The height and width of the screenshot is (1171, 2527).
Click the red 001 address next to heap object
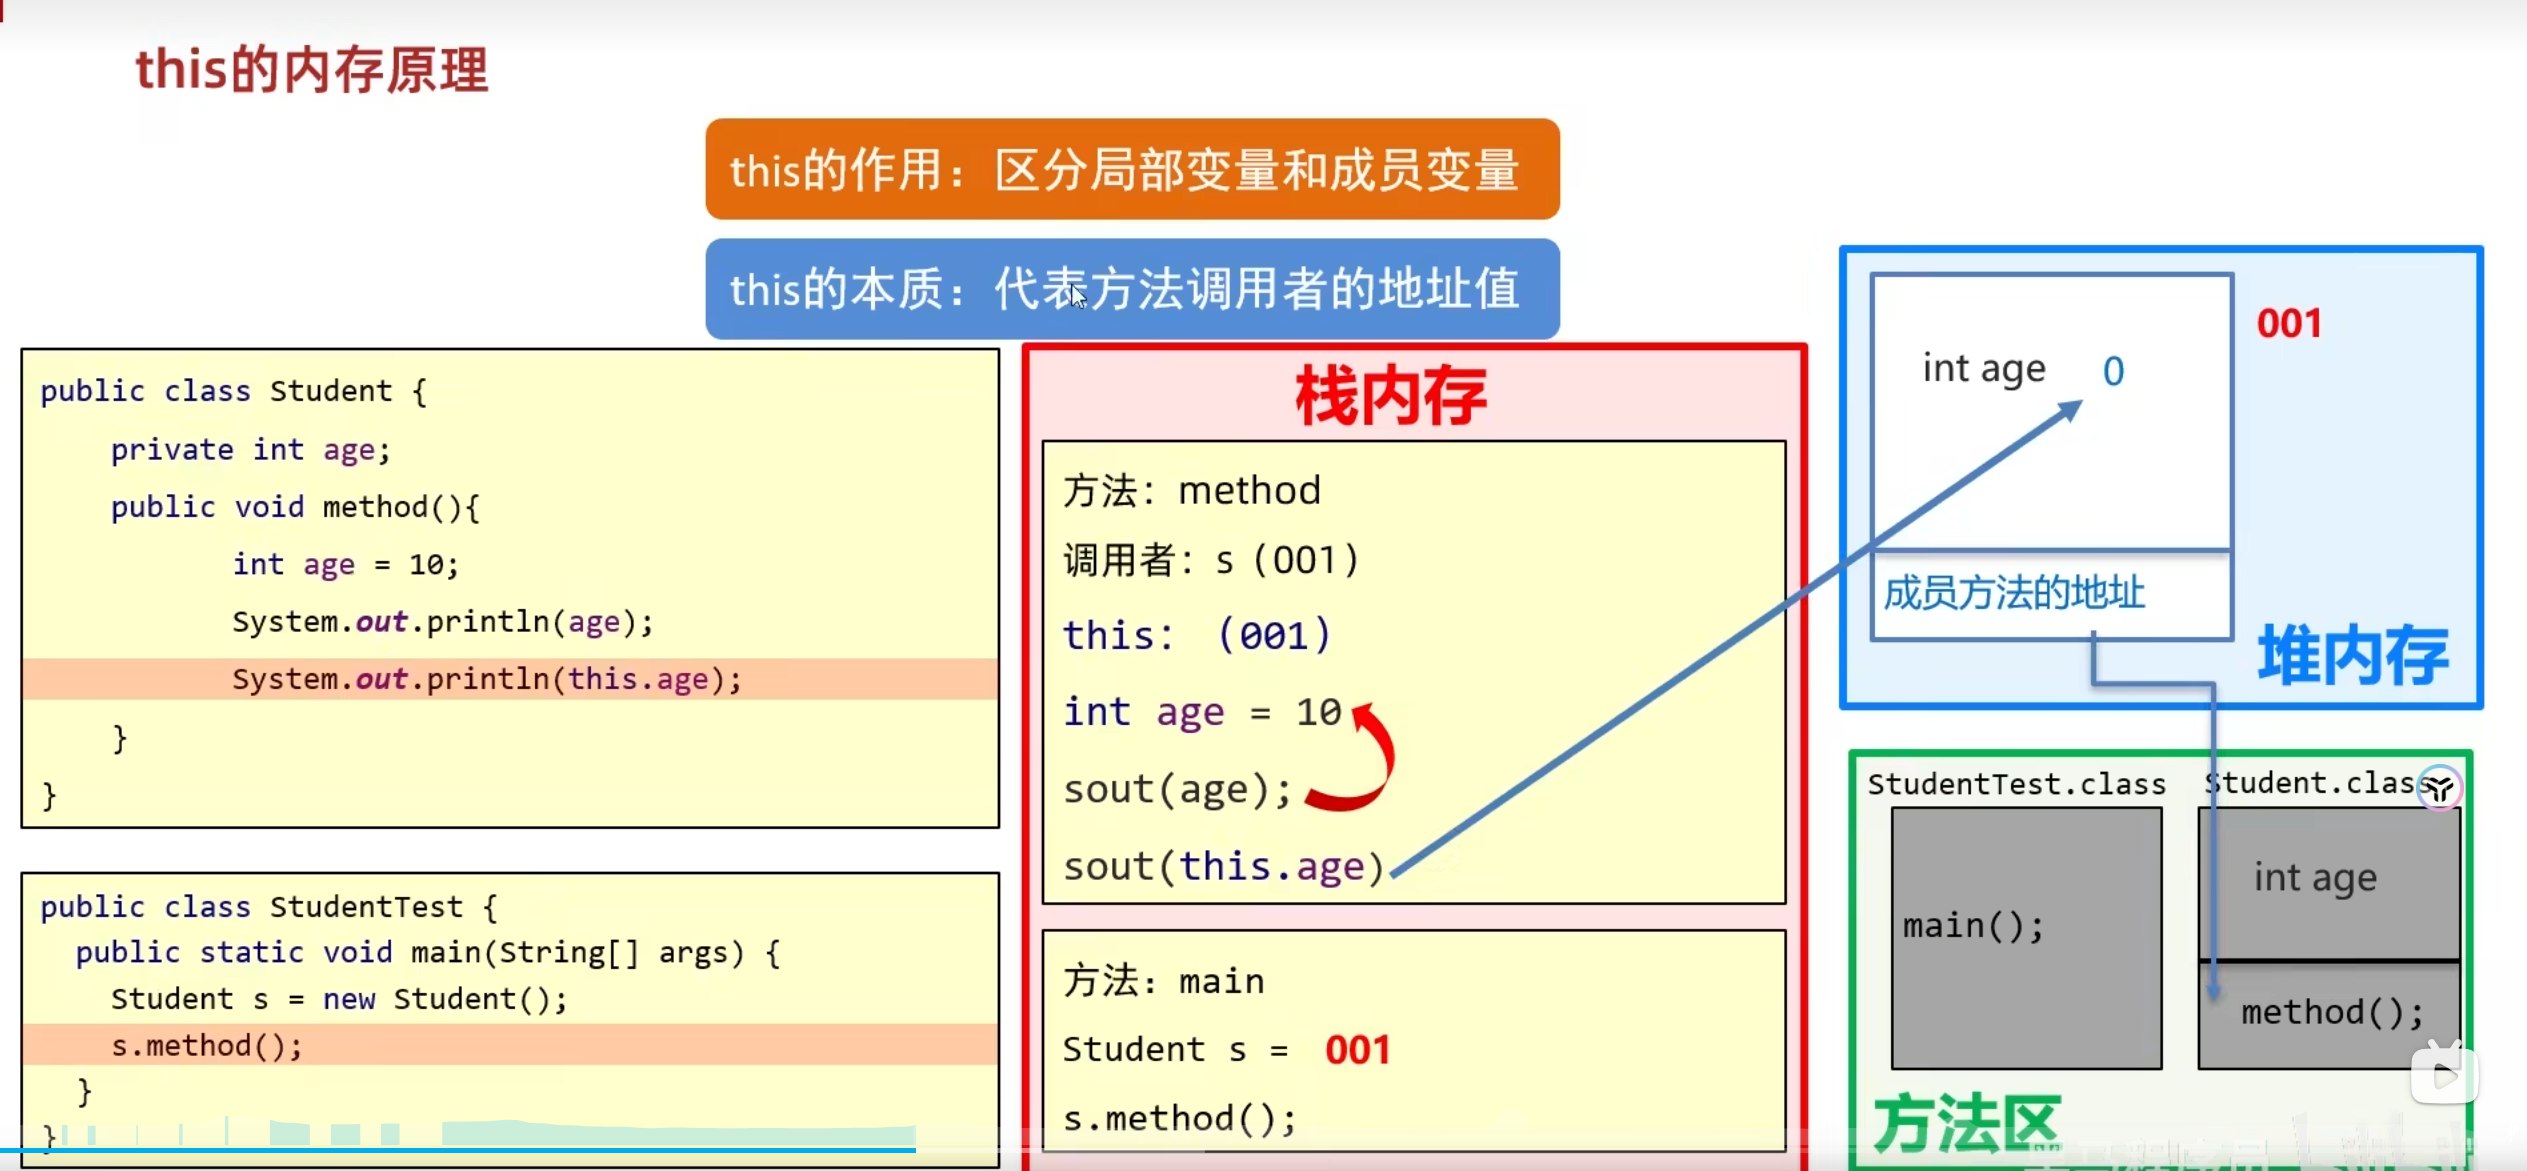pyautogui.click(x=2289, y=324)
